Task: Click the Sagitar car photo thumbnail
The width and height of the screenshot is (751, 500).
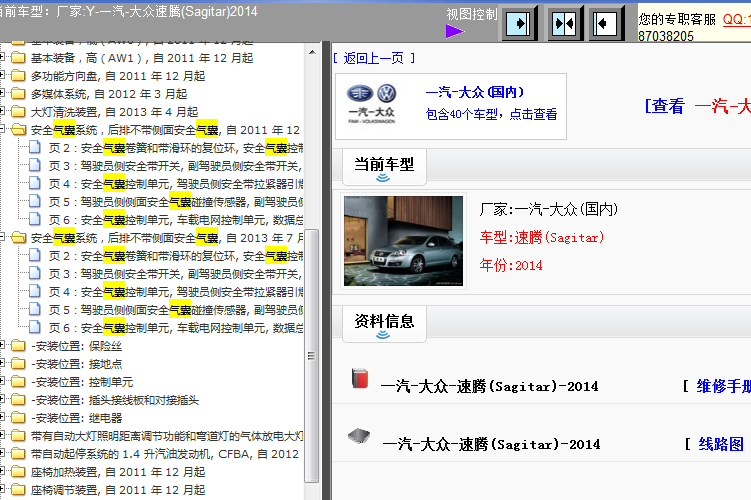Action: 403,241
